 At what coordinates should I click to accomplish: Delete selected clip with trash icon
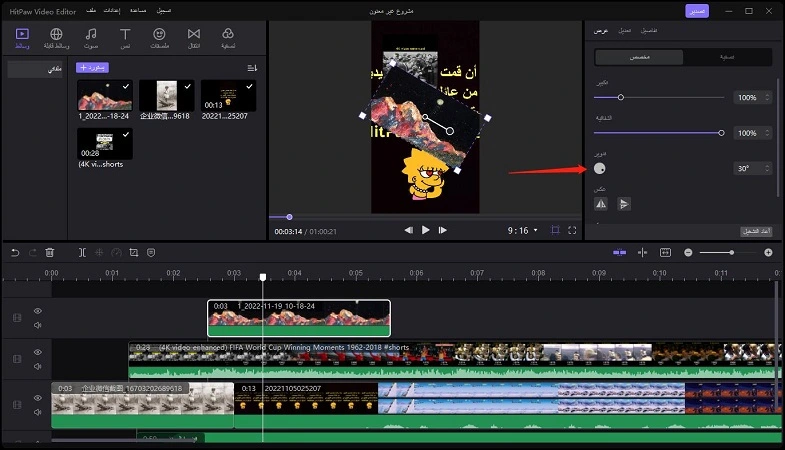pos(50,253)
